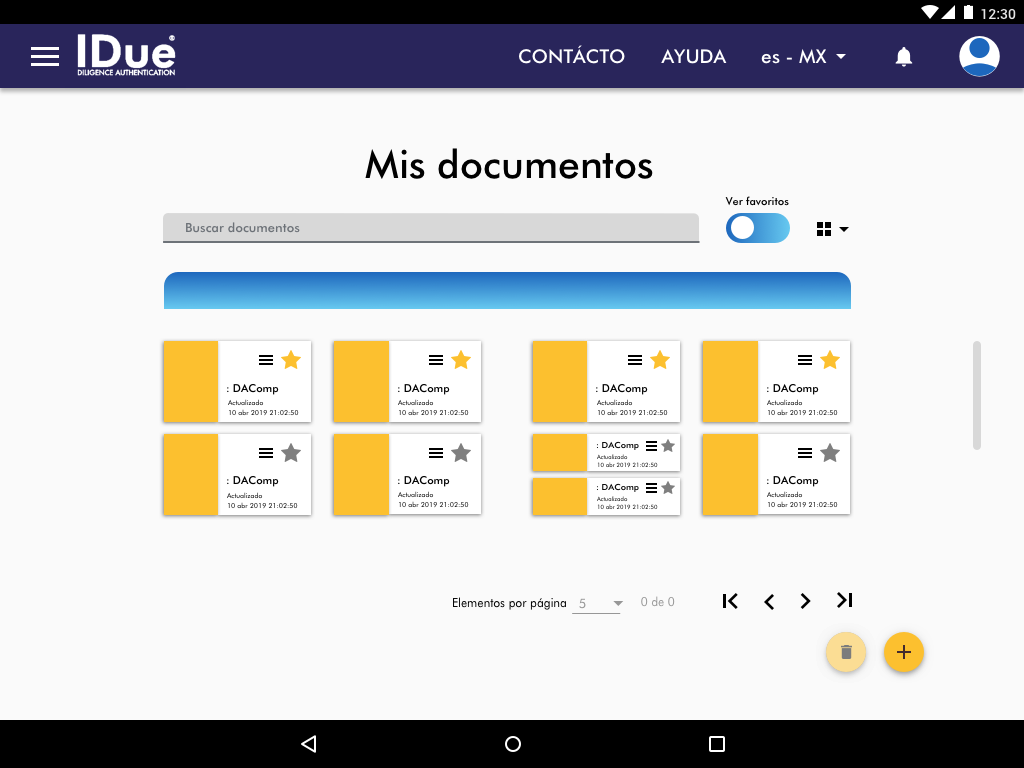Open the notifications bell
1024x768 pixels.
click(x=903, y=57)
